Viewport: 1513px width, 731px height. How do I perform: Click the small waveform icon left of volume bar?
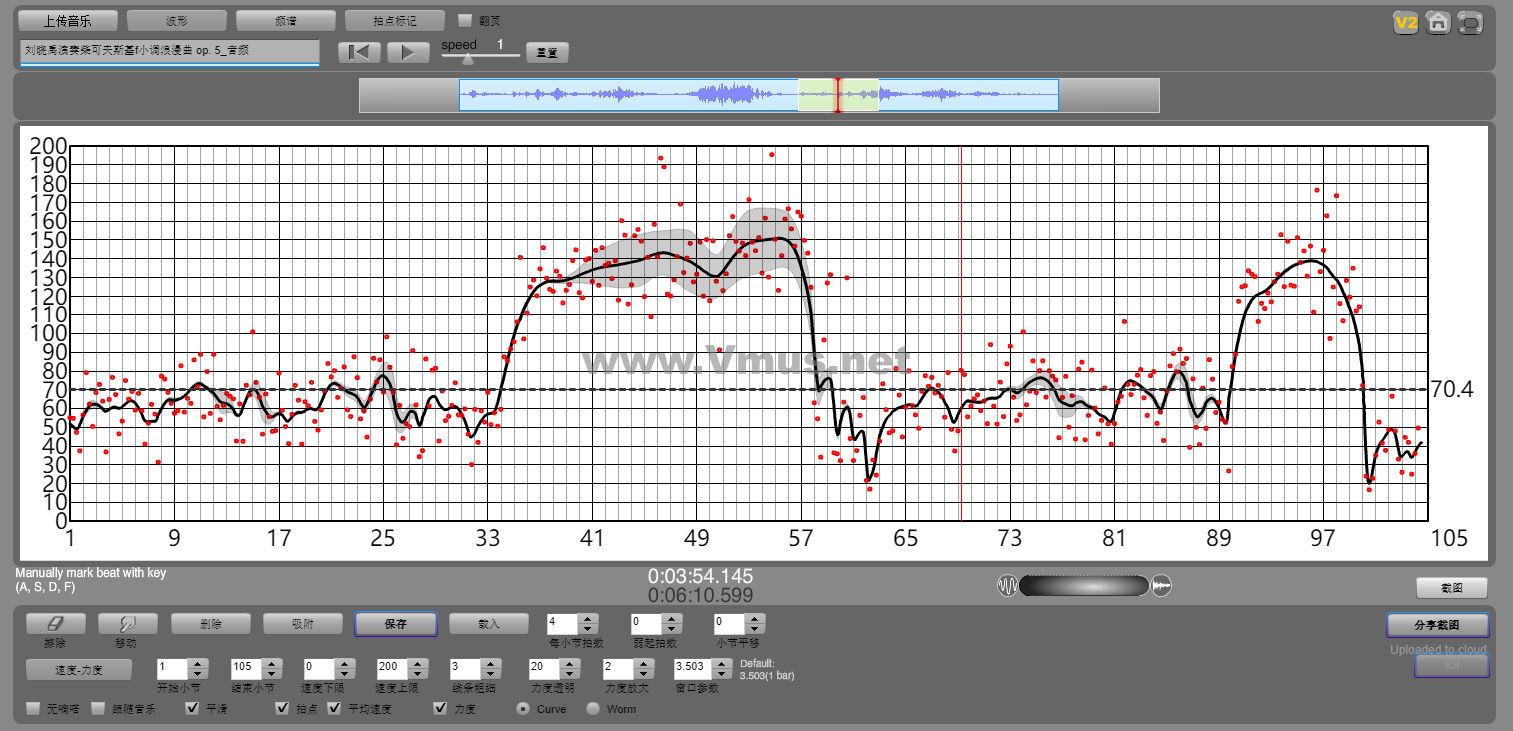click(x=1007, y=585)
